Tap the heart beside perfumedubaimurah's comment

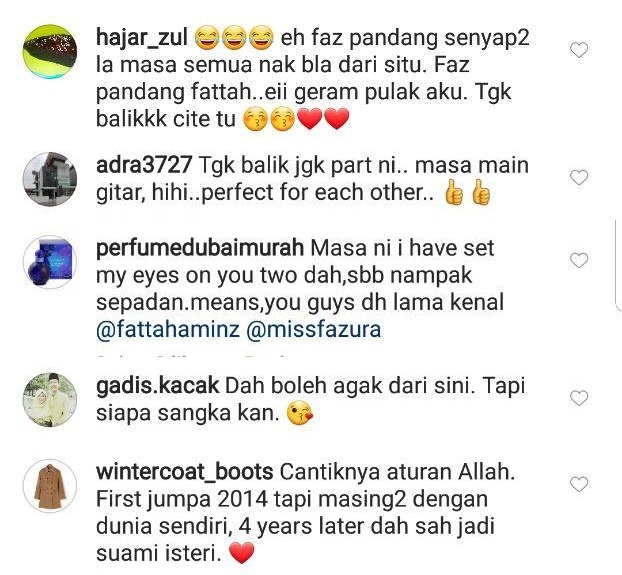[579, 260]
